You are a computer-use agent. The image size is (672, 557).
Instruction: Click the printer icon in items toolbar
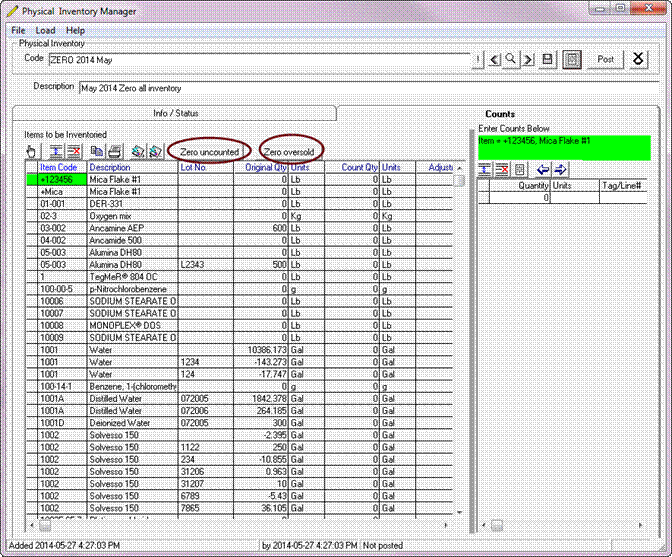coord(114,152)
